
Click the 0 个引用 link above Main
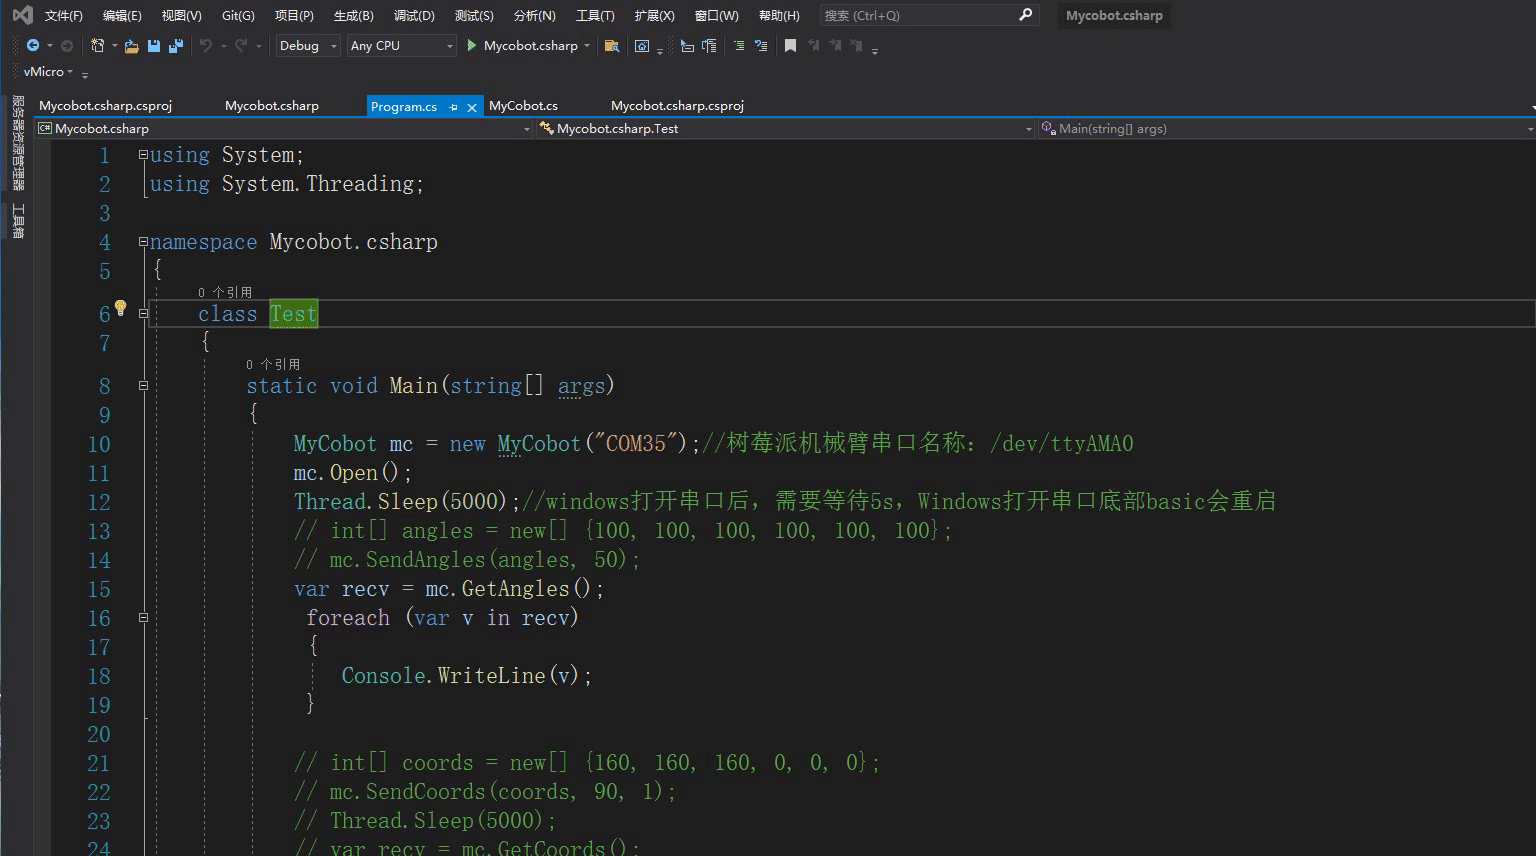point(273,365)
